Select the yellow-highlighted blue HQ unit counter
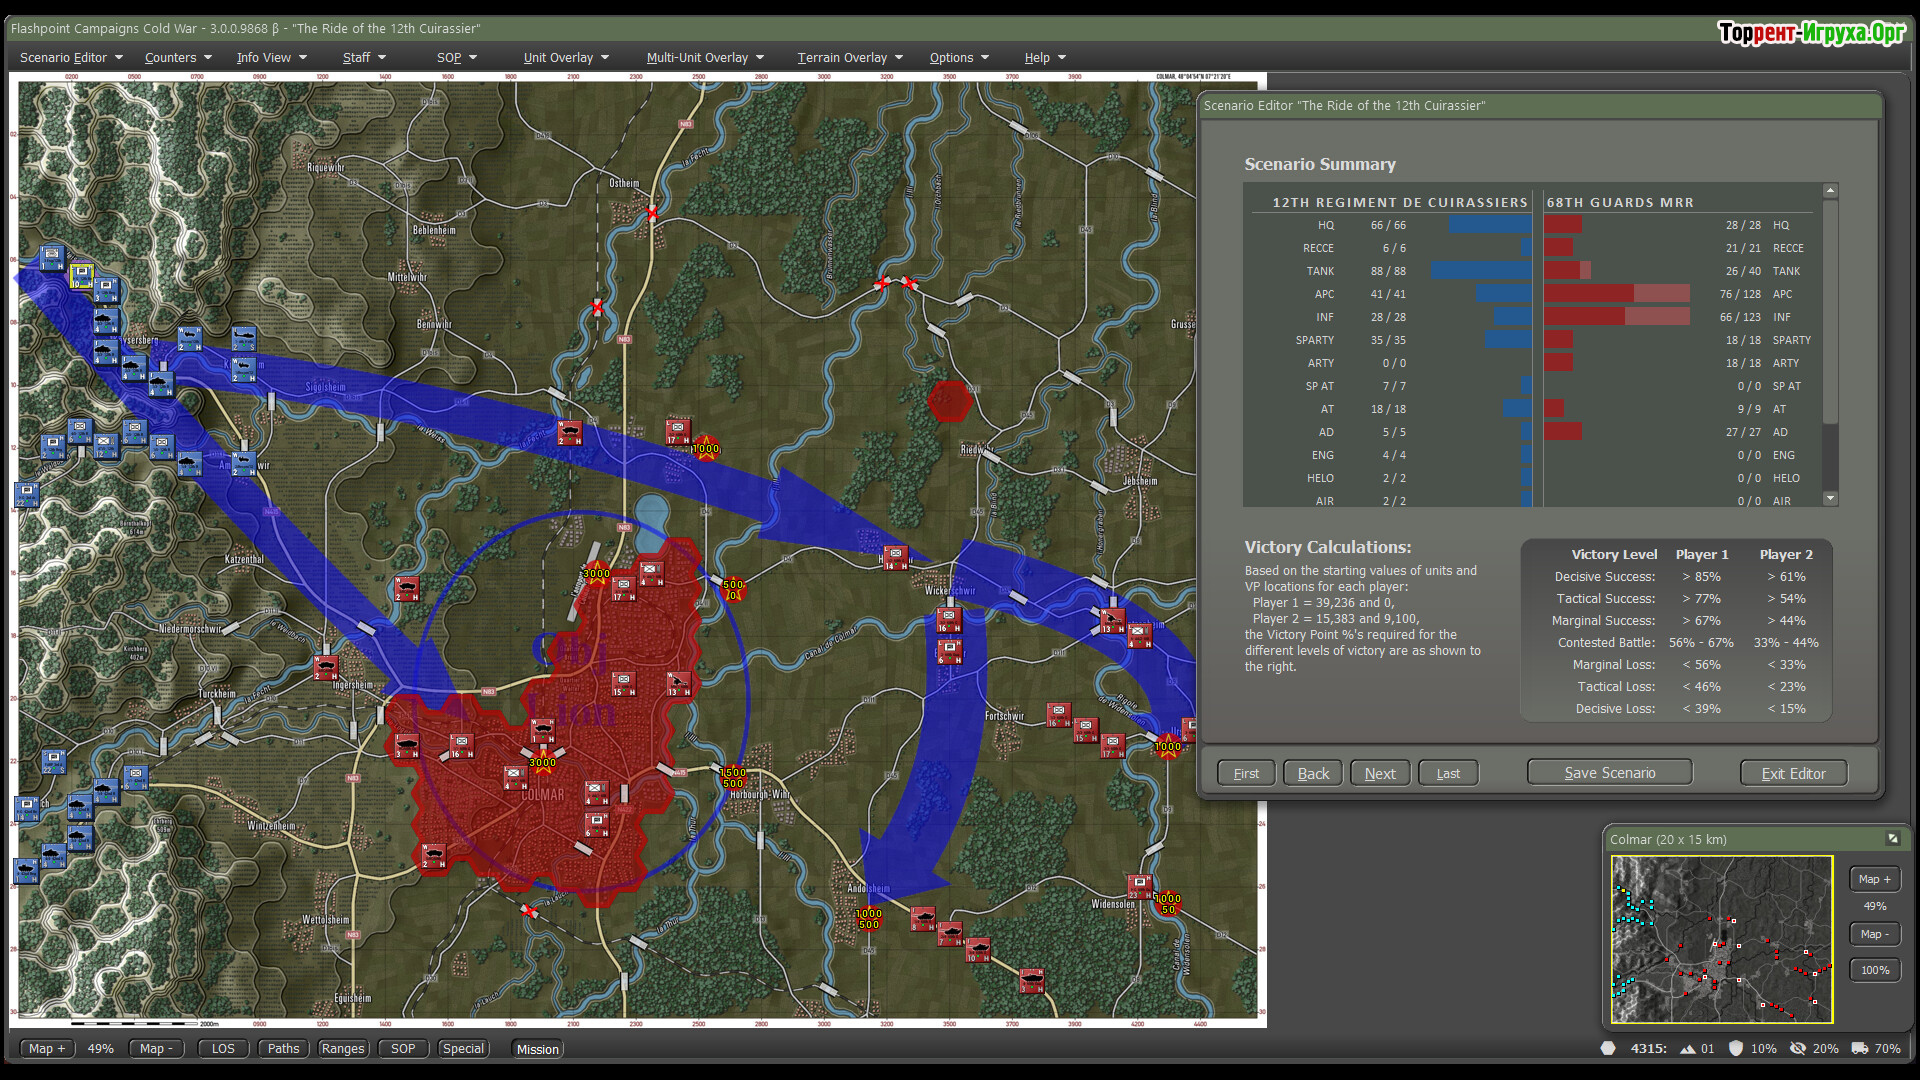 click(82, 275)
